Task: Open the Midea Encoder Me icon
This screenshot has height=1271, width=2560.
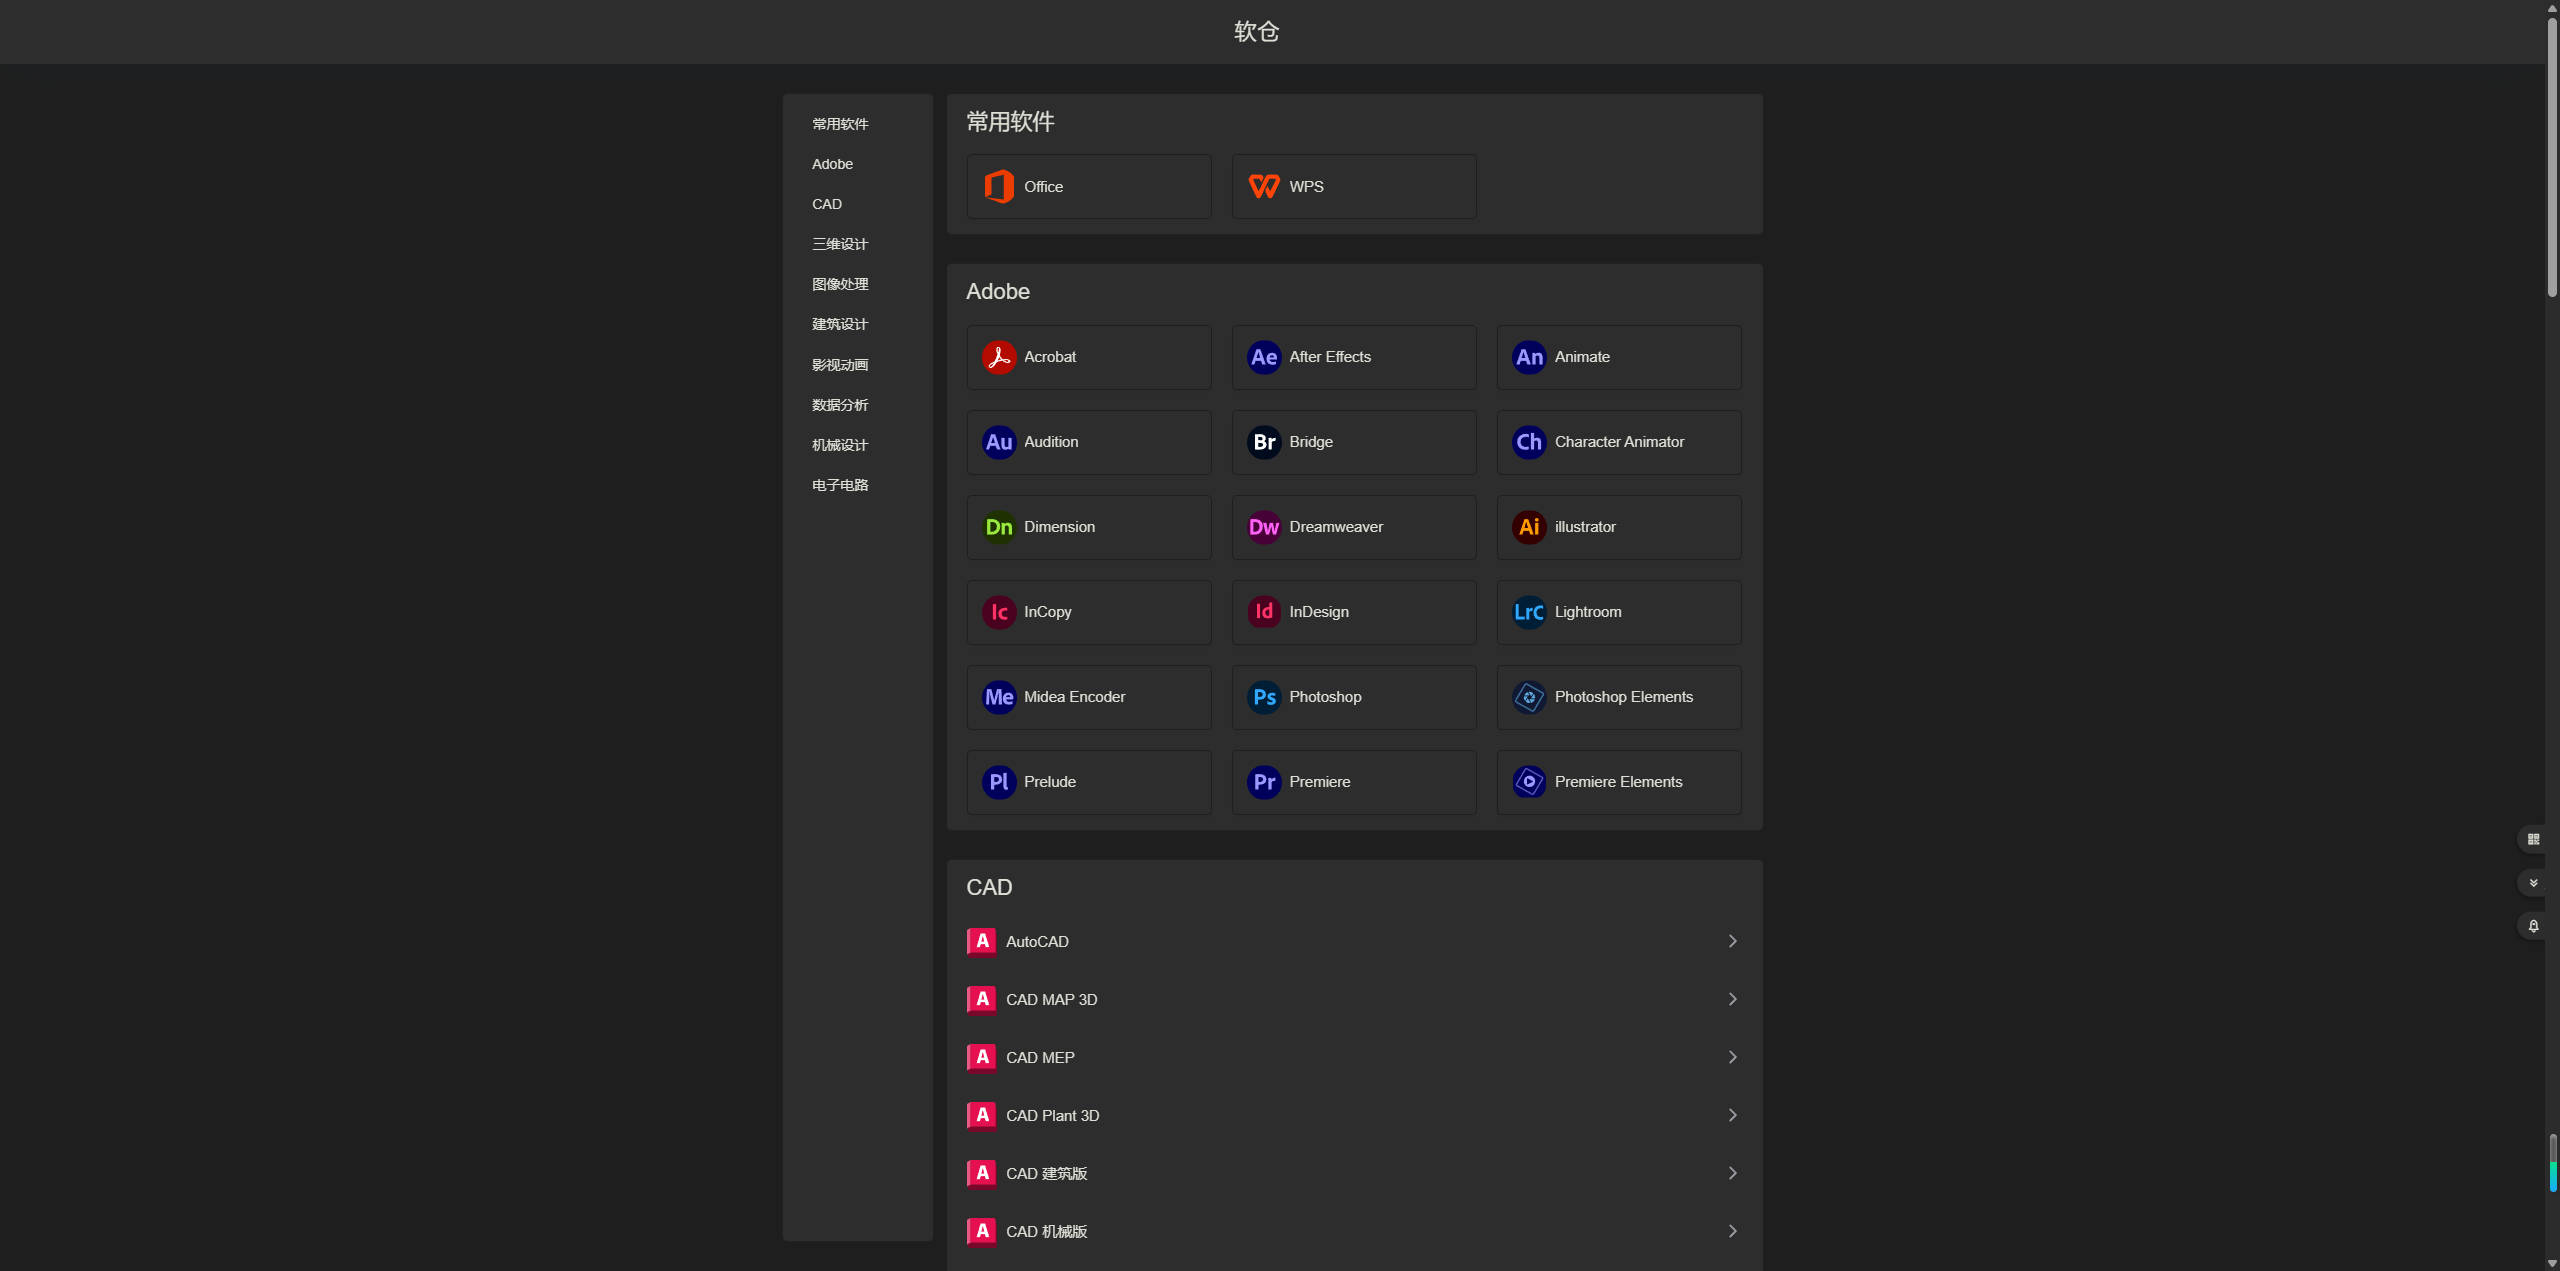Action: click(x=998, y=697)
